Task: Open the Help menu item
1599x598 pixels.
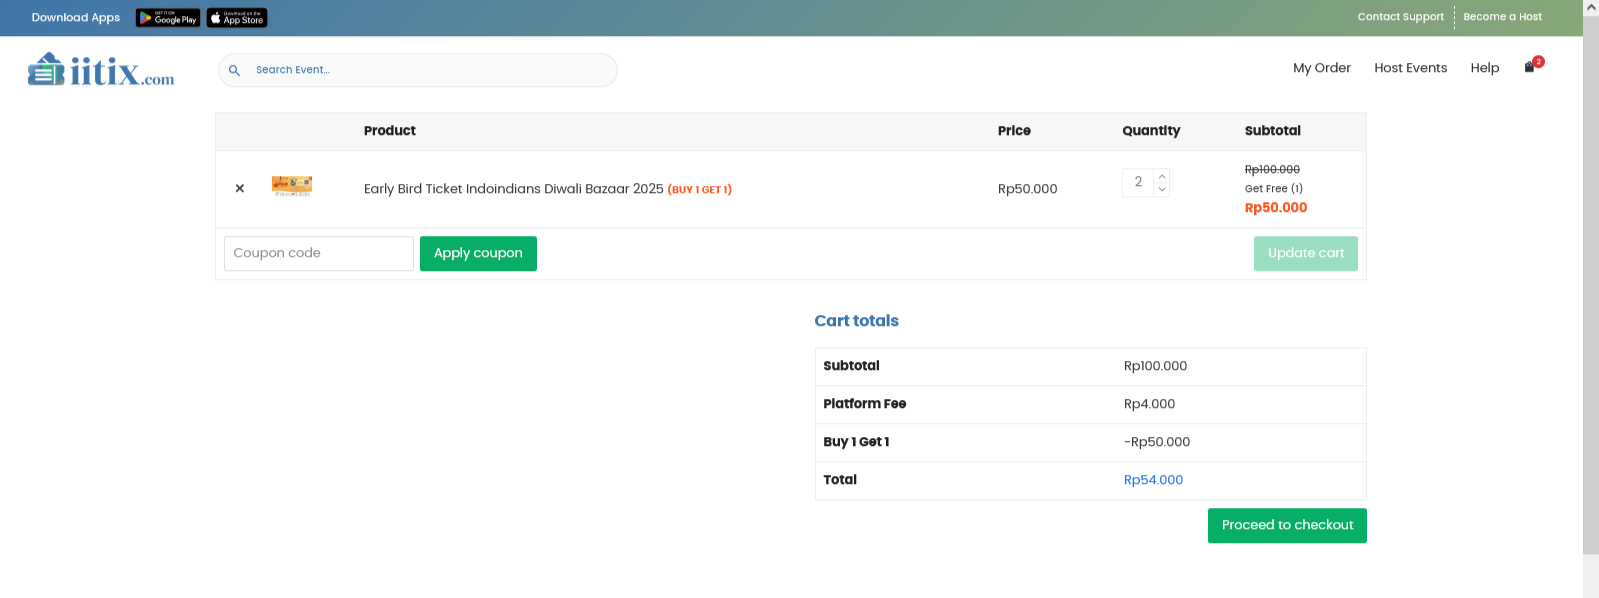Action: [x=1484, y=68]
